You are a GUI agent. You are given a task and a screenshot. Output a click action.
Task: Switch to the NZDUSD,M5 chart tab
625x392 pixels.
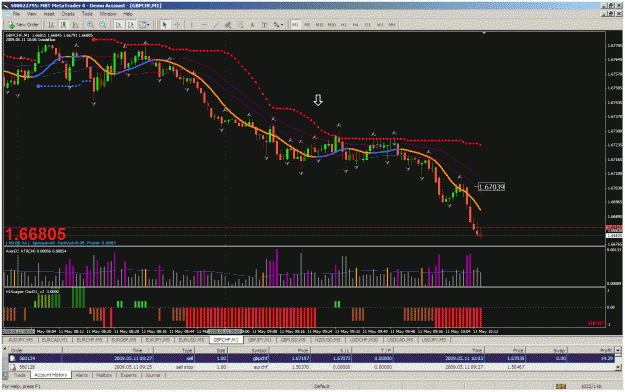click(328, 340)
